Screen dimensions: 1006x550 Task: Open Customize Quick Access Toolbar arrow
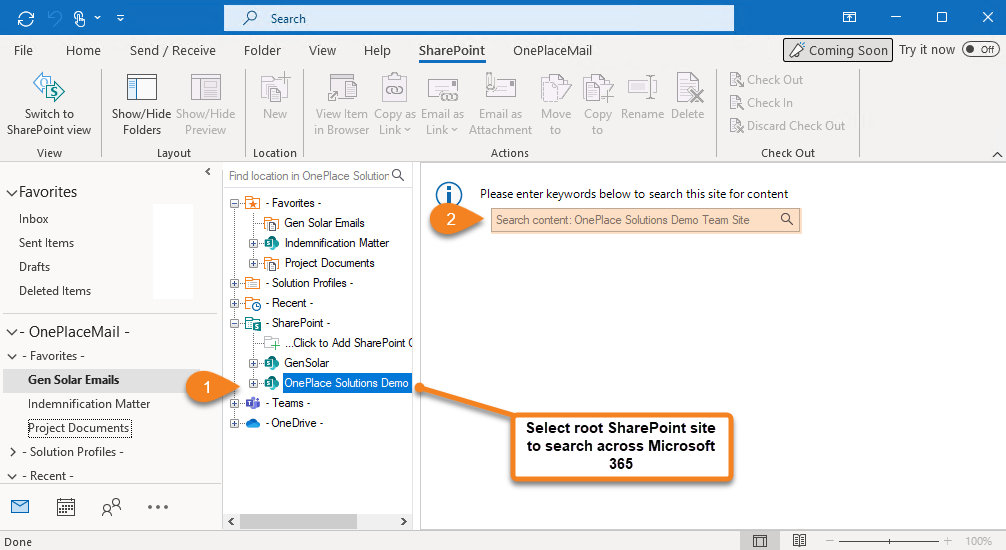(120, 19)
